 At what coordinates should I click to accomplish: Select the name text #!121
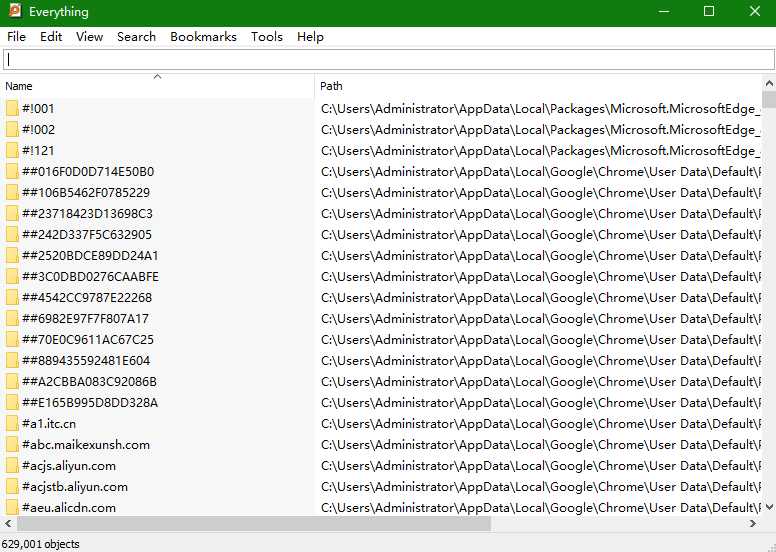coord(38,151)
